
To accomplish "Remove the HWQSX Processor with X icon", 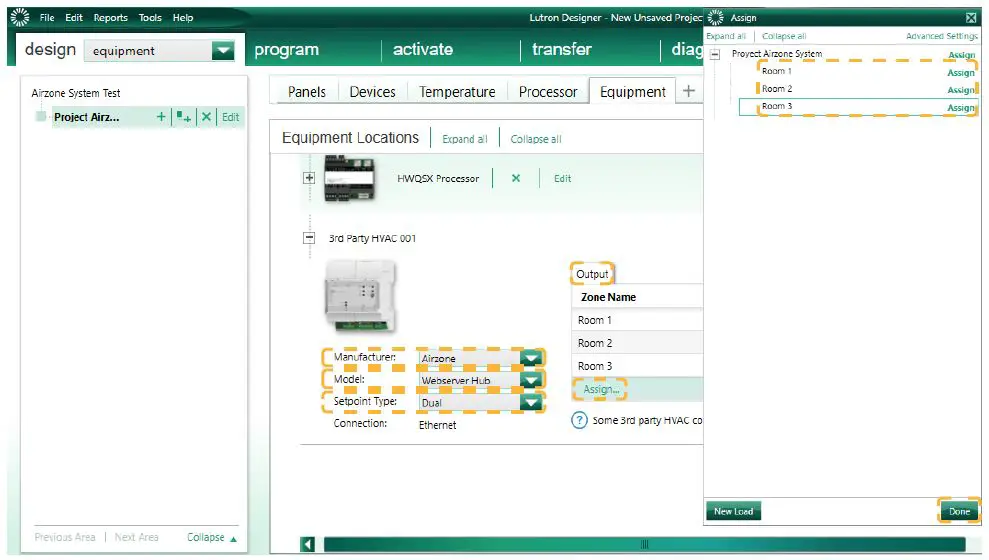I will pyautogui.click(x=516, y=178).
